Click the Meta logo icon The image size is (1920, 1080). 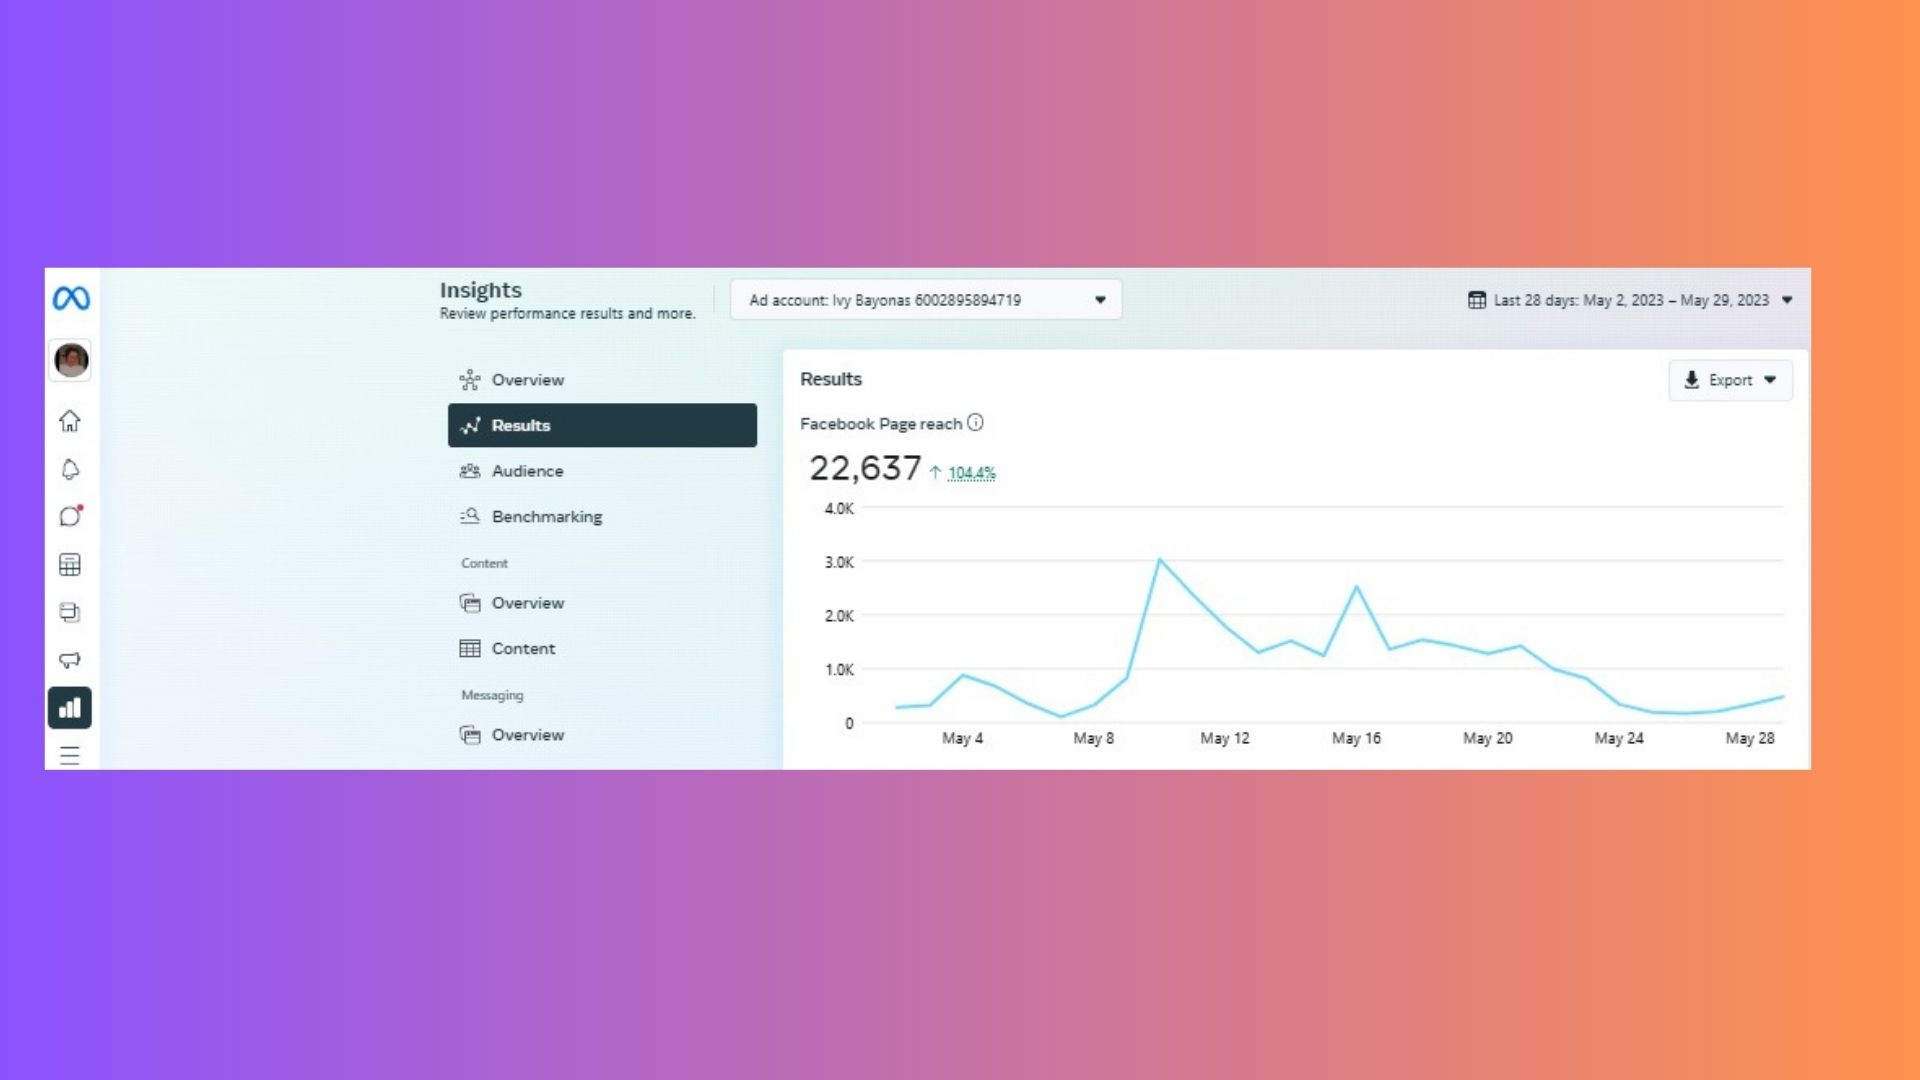[x=71, y=298]
